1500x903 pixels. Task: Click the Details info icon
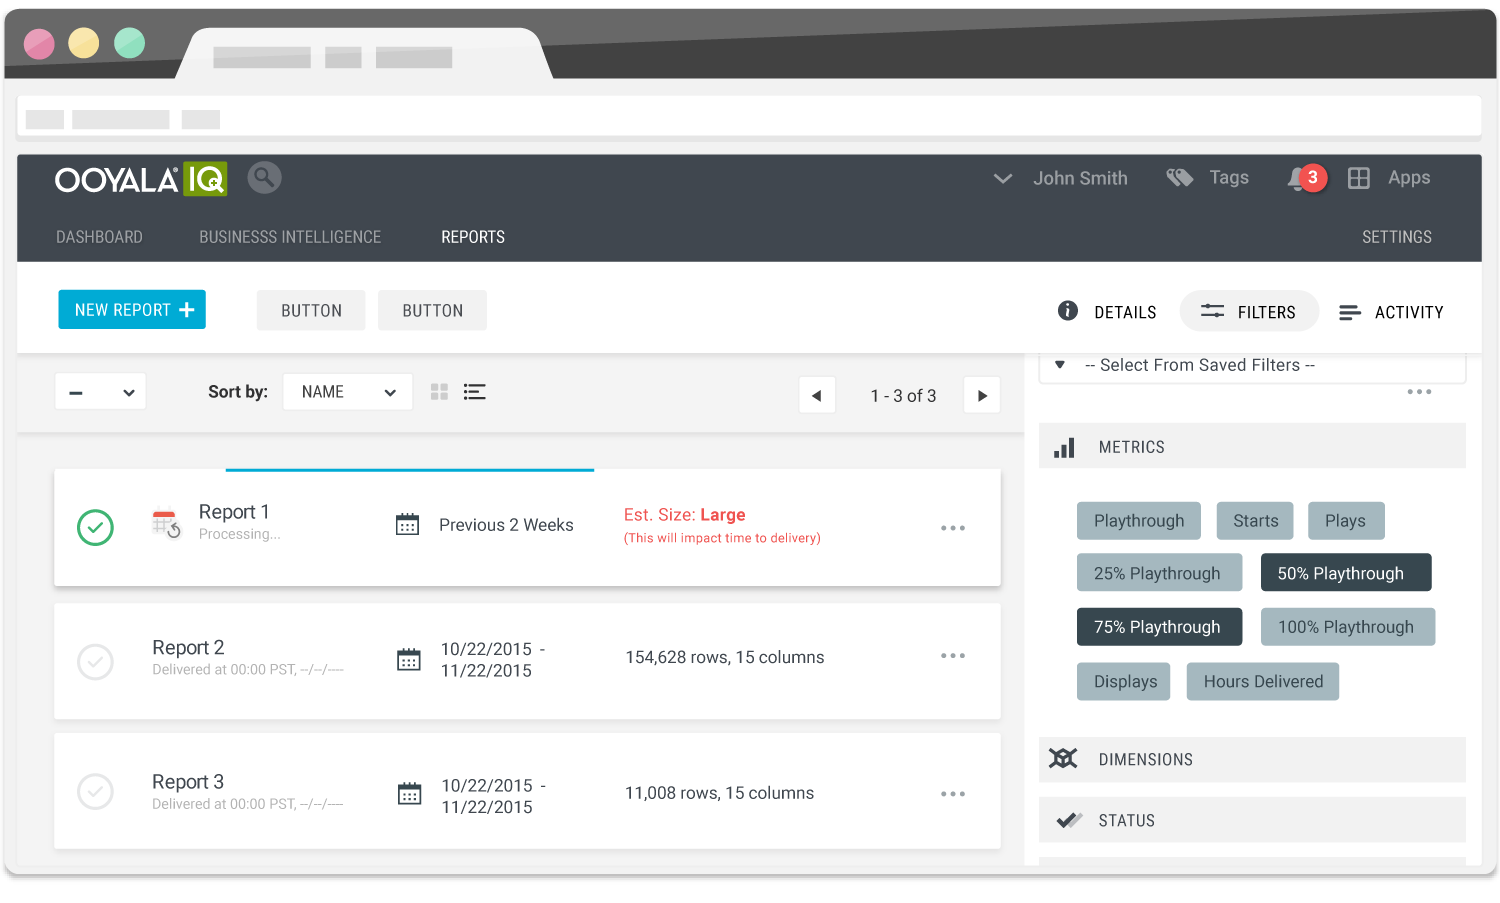coord(1068,311)
